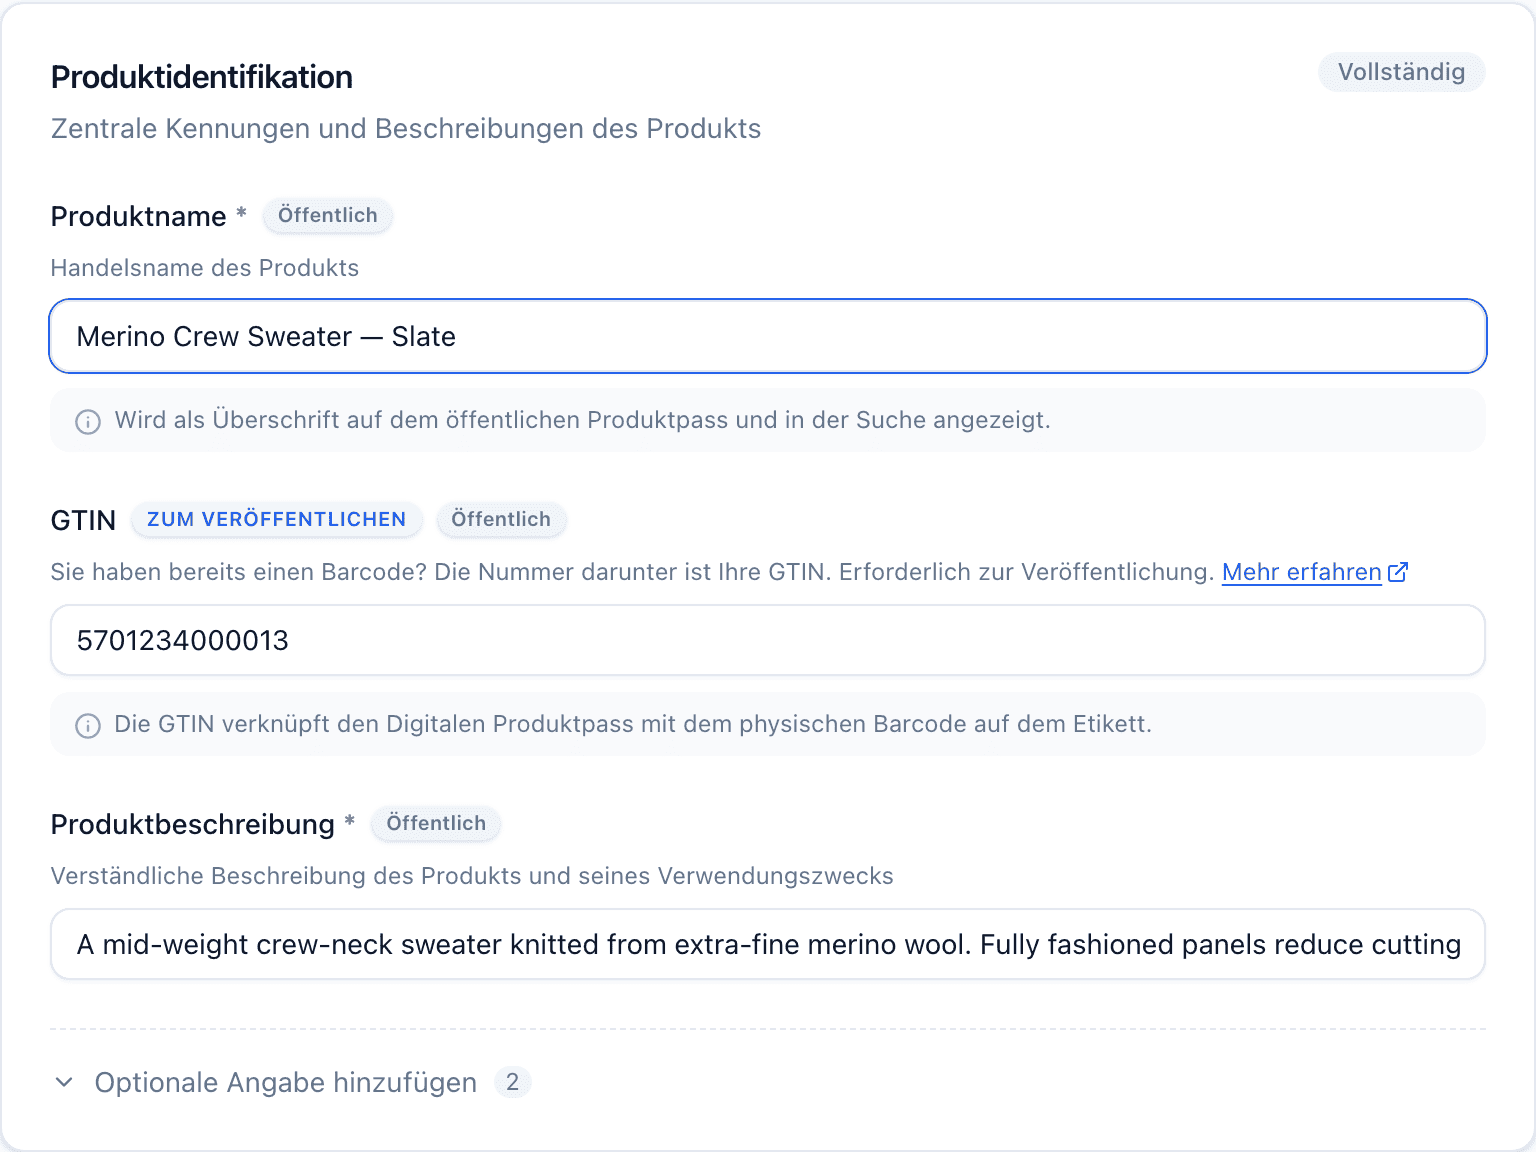Click the Produktbeschreibung field label
This screenshot has height=1152, width=1536.
pyautogui.click(x=193, y=824)
